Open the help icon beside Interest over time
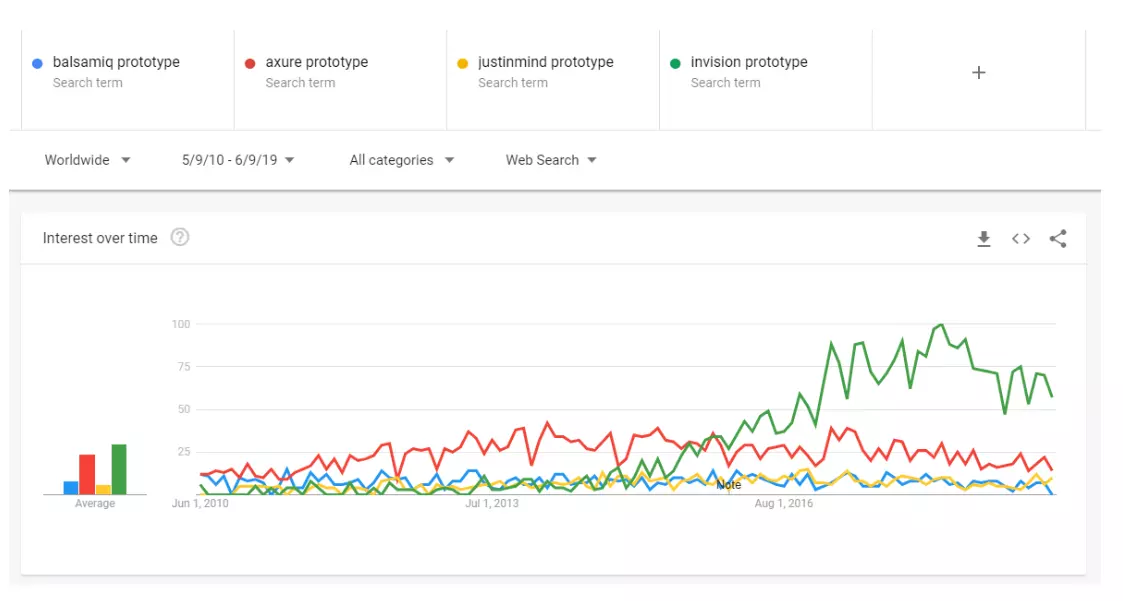Image resolution: width=1123 pixels, height=601 pixels. point(180,237)
